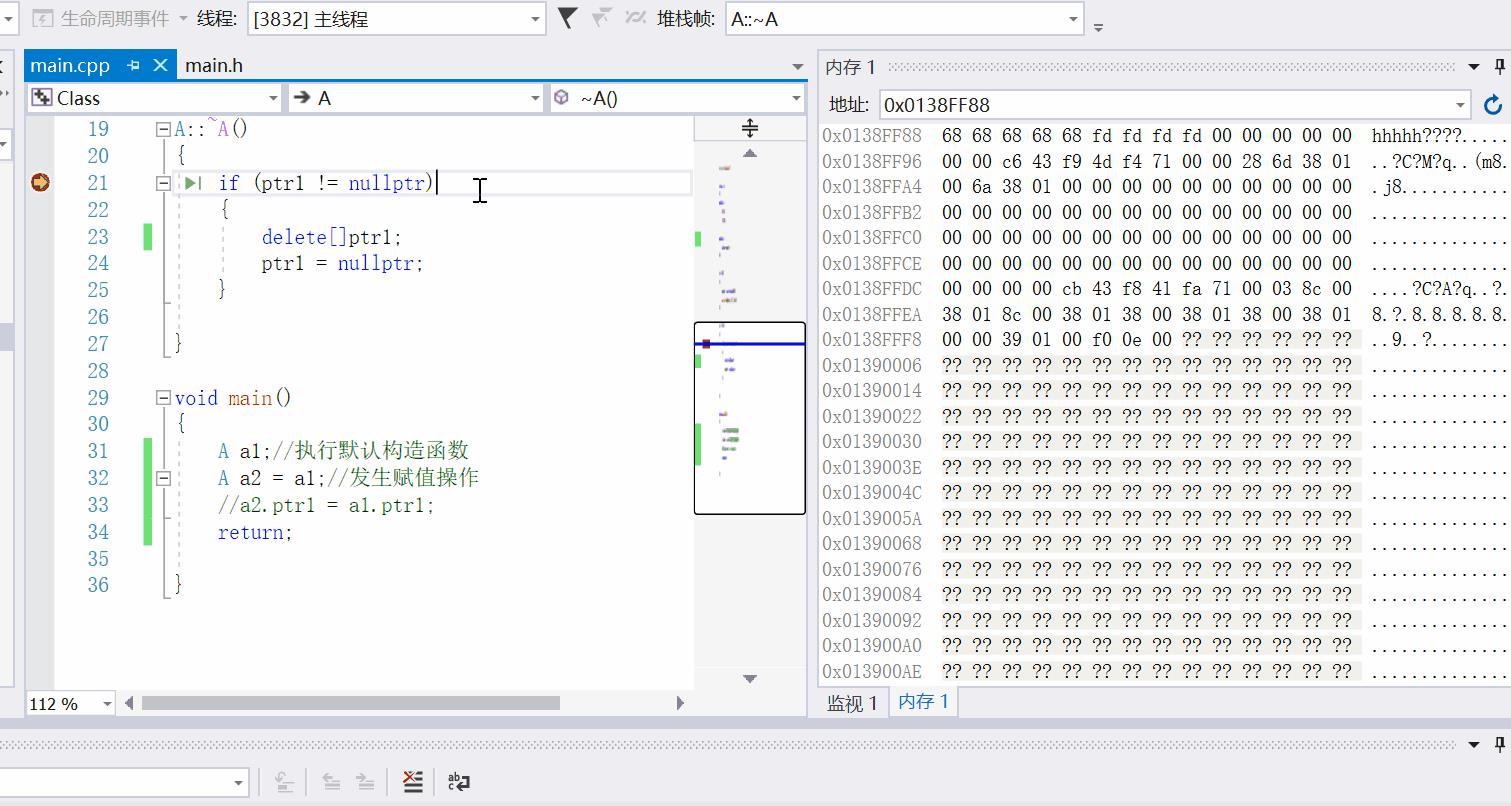1511x806 pixels.
Task: Open the Class scope dropdown
Action: pos(273,98)
